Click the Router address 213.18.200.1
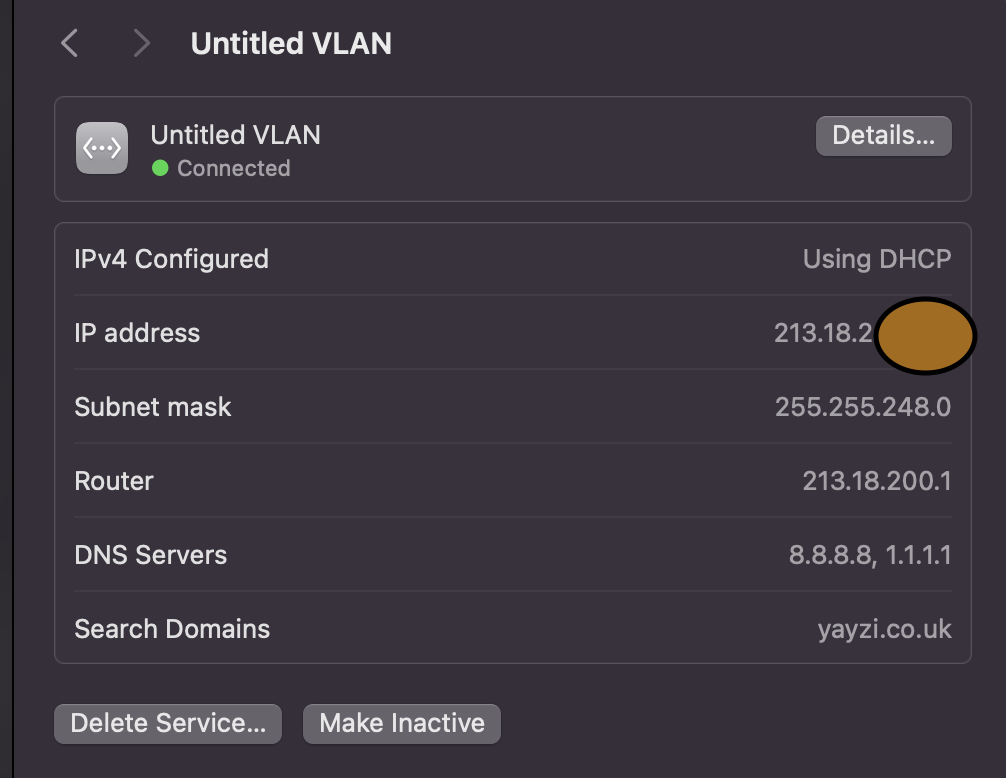1006x778 pixels. (876, 481)
